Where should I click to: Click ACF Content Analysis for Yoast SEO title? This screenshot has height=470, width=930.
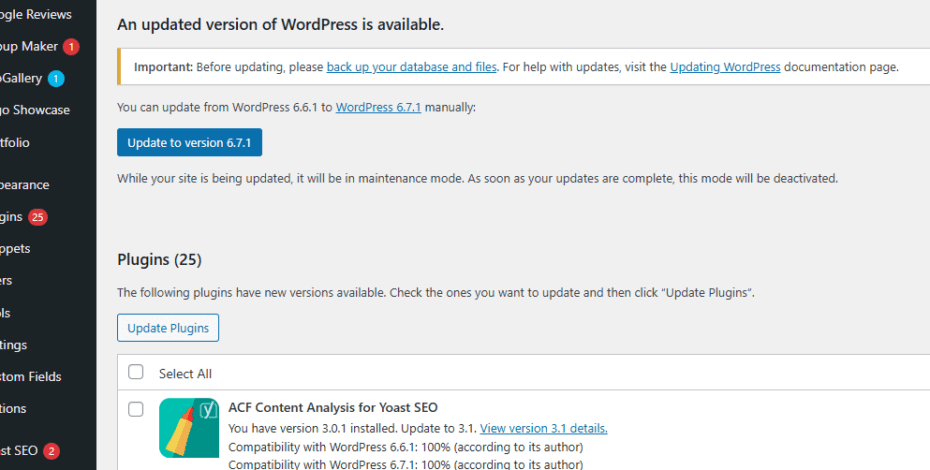click(333, 408)
